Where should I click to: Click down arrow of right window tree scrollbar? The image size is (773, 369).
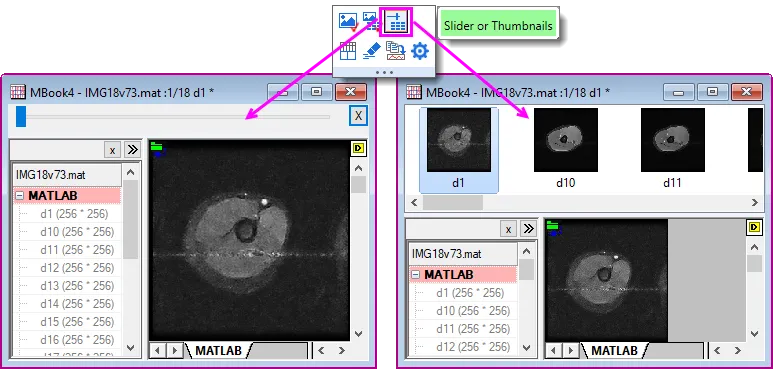point(527,347)
